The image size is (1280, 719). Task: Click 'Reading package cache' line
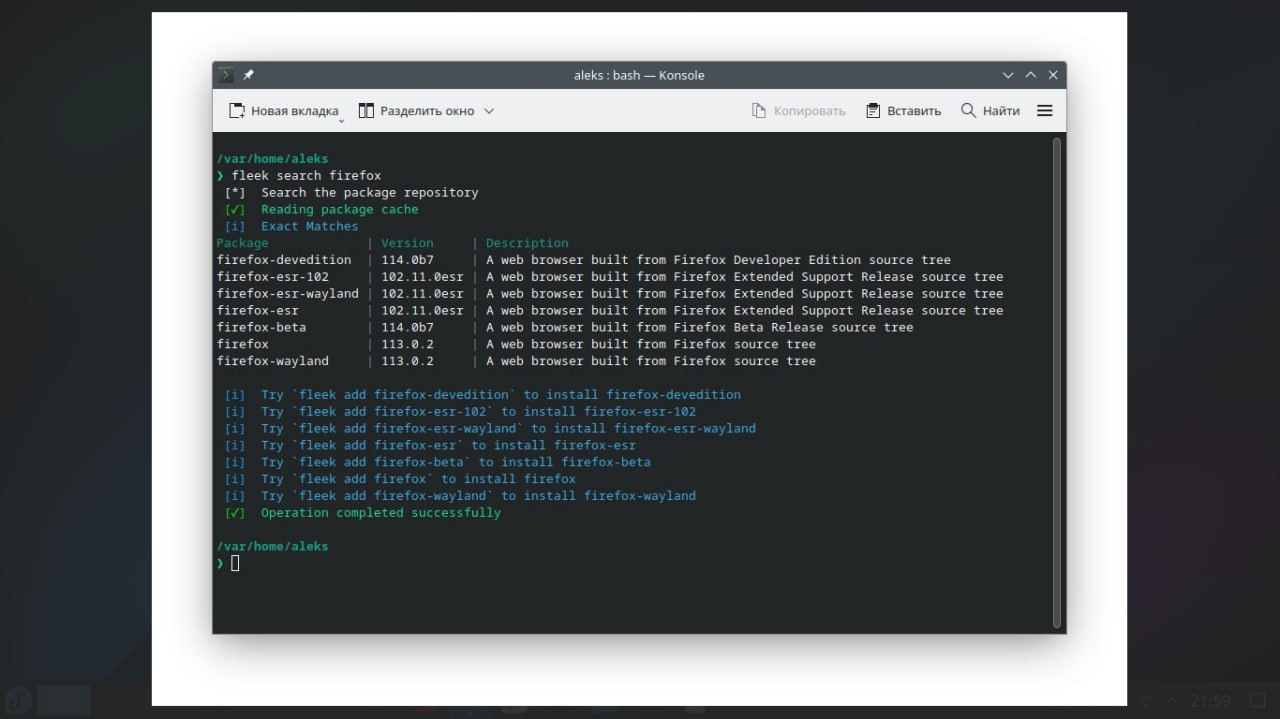click(340, 209)
